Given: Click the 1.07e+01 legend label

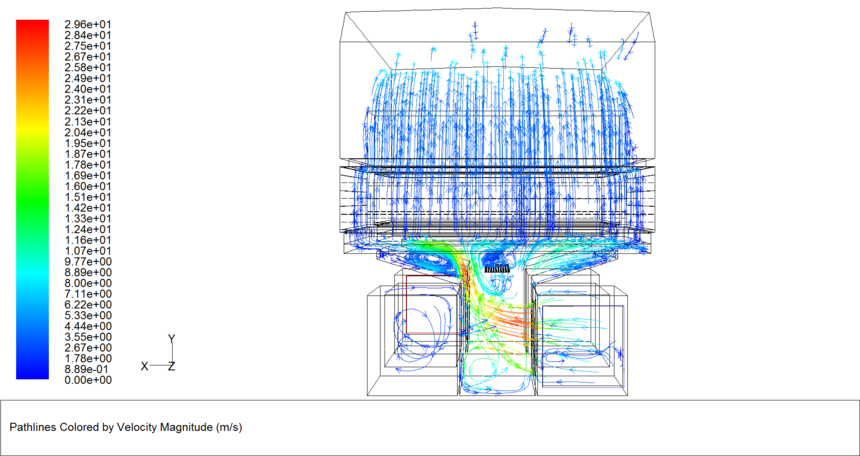Looking at the screenshot, I should [x=88, y=251].
